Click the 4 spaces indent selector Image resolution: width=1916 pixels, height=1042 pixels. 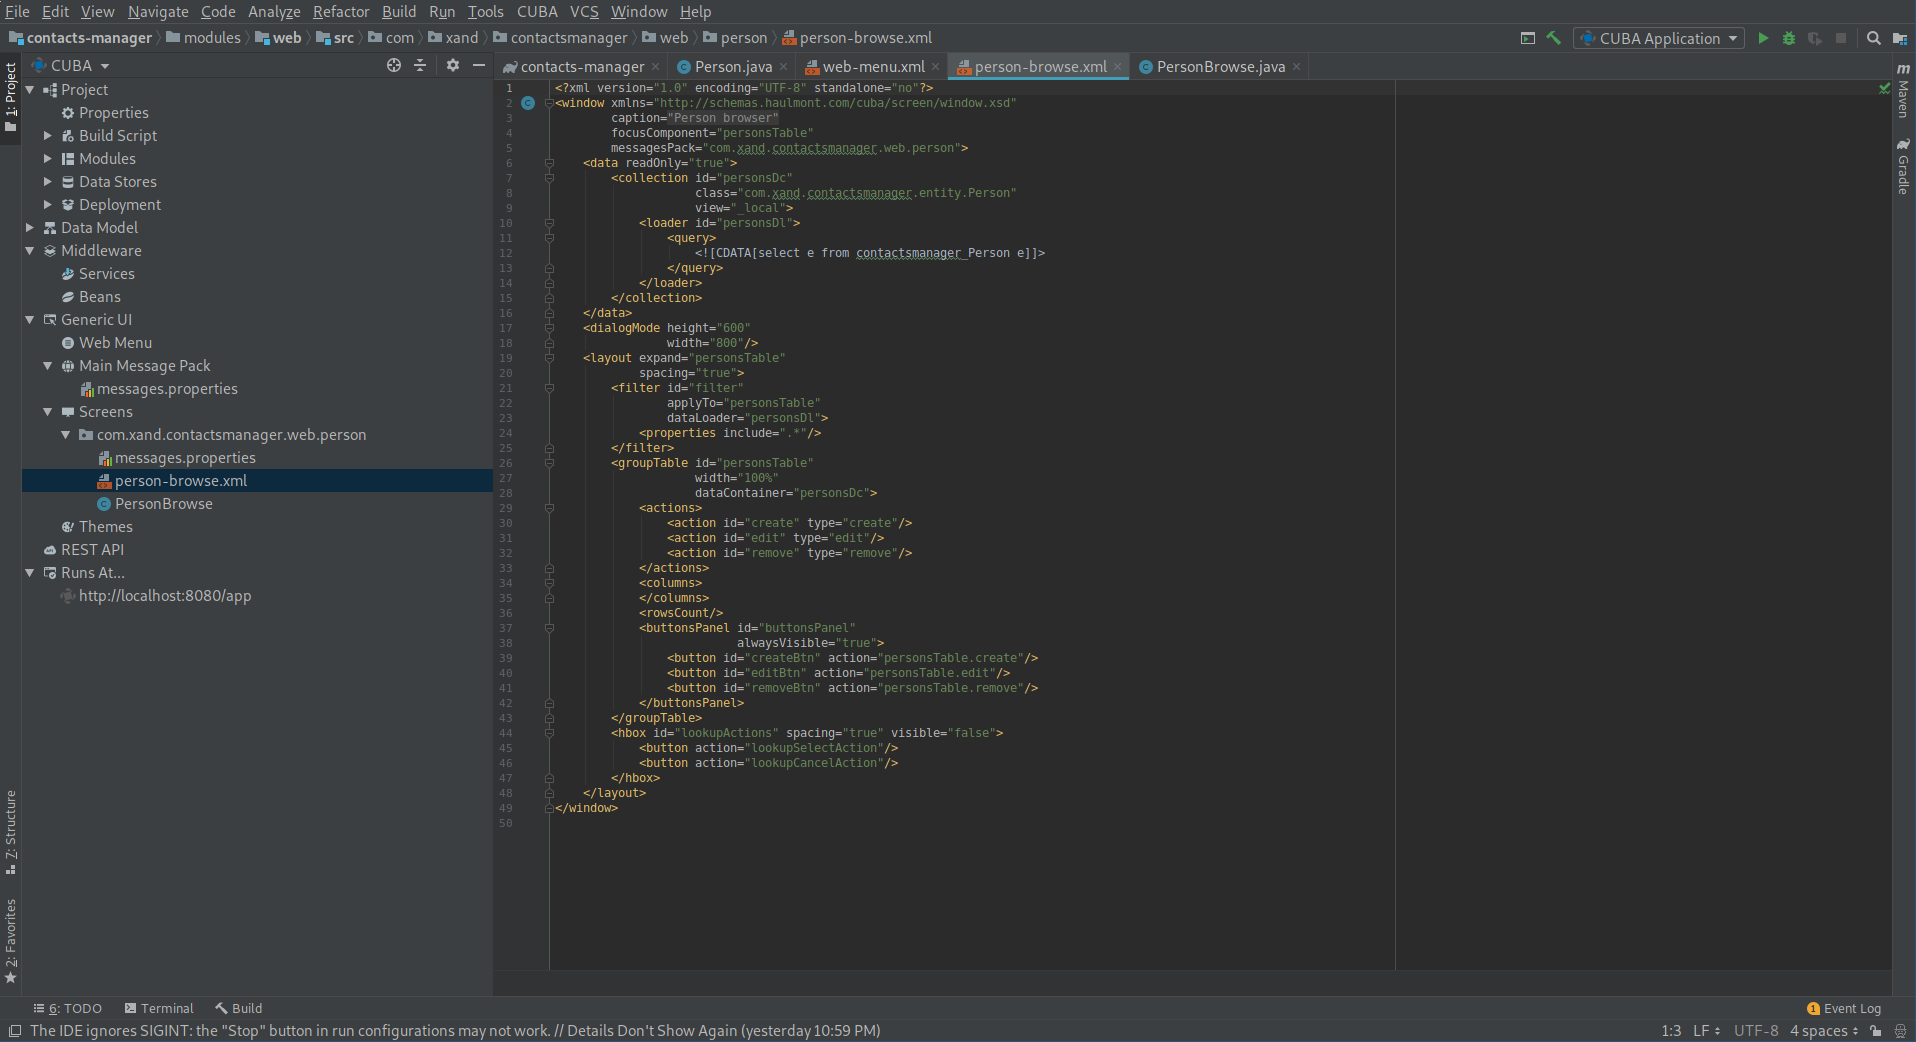(x=1824, y=1031)
